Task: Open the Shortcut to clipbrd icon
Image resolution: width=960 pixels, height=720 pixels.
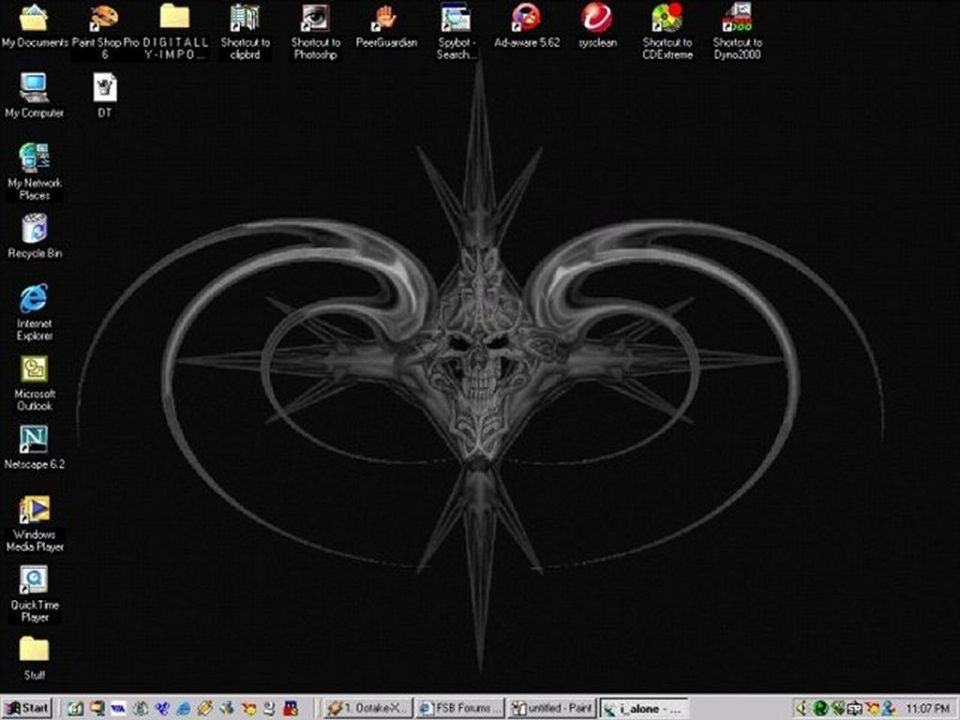Action: (x=245, y=31)
